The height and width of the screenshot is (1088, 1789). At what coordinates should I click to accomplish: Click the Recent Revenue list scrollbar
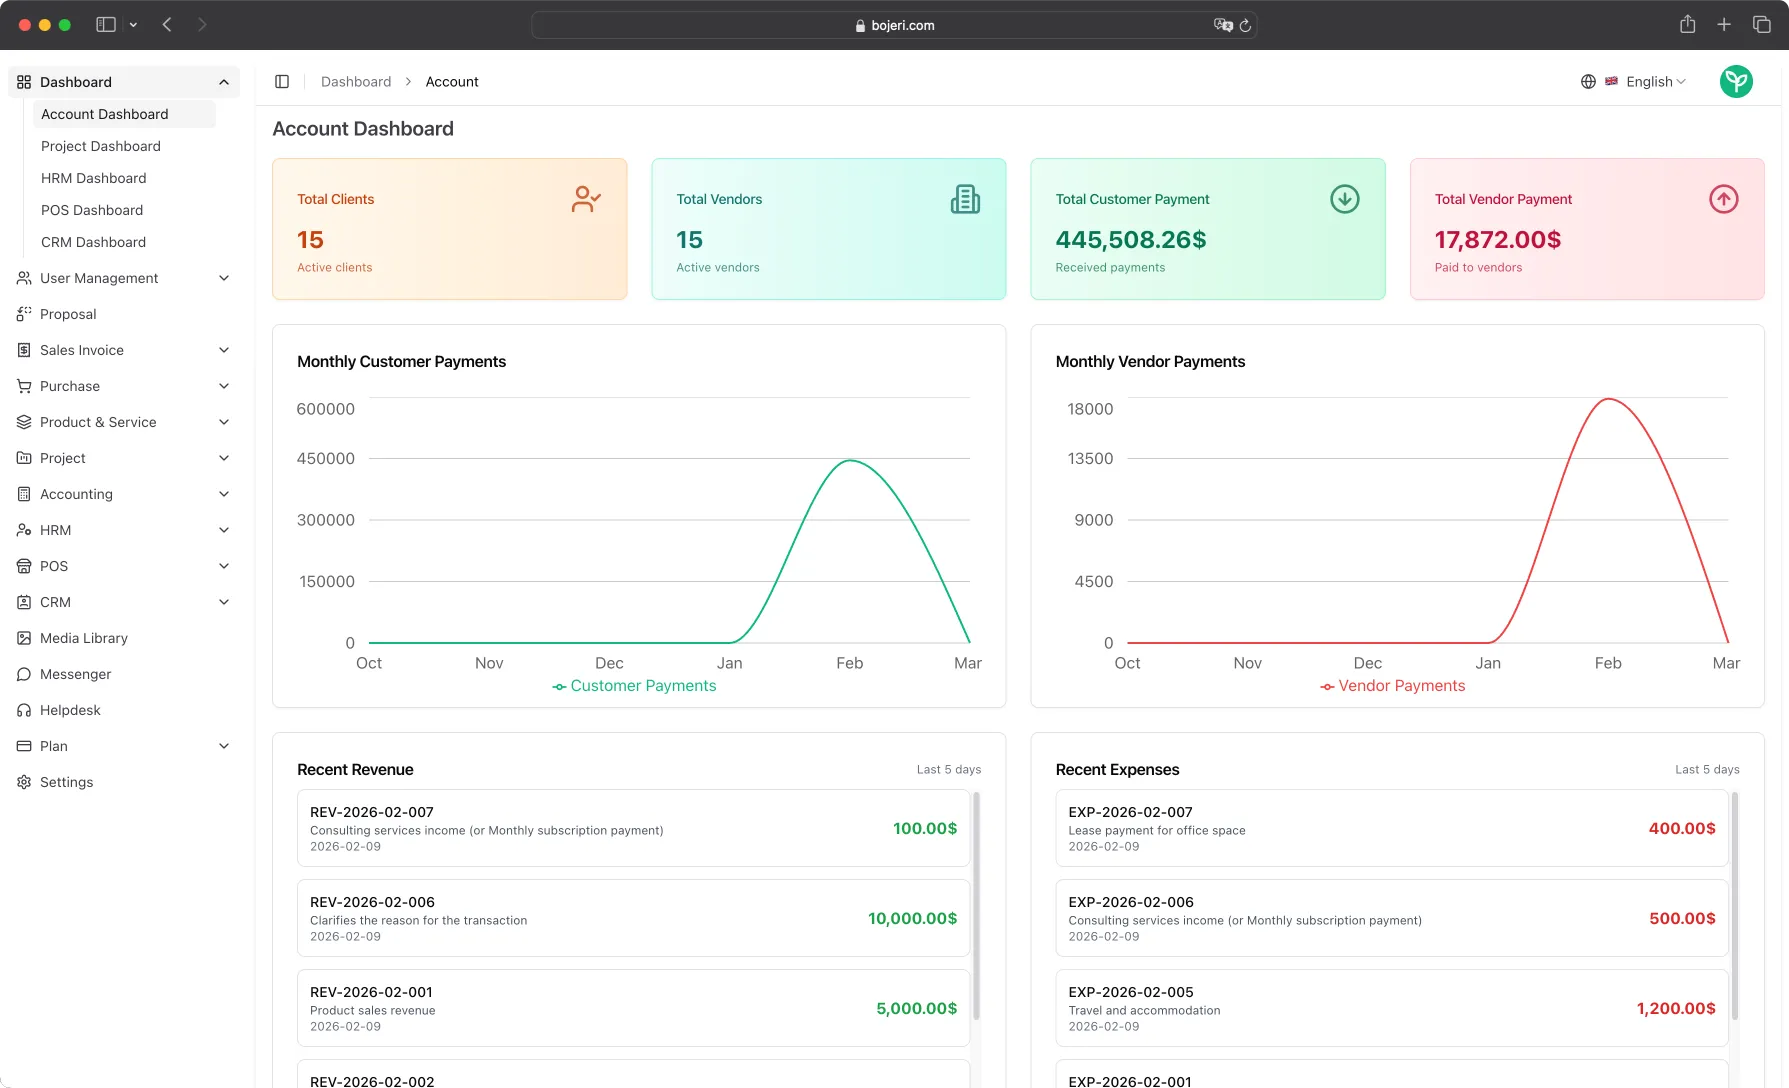pyautogui.click(x=976, y=905)
